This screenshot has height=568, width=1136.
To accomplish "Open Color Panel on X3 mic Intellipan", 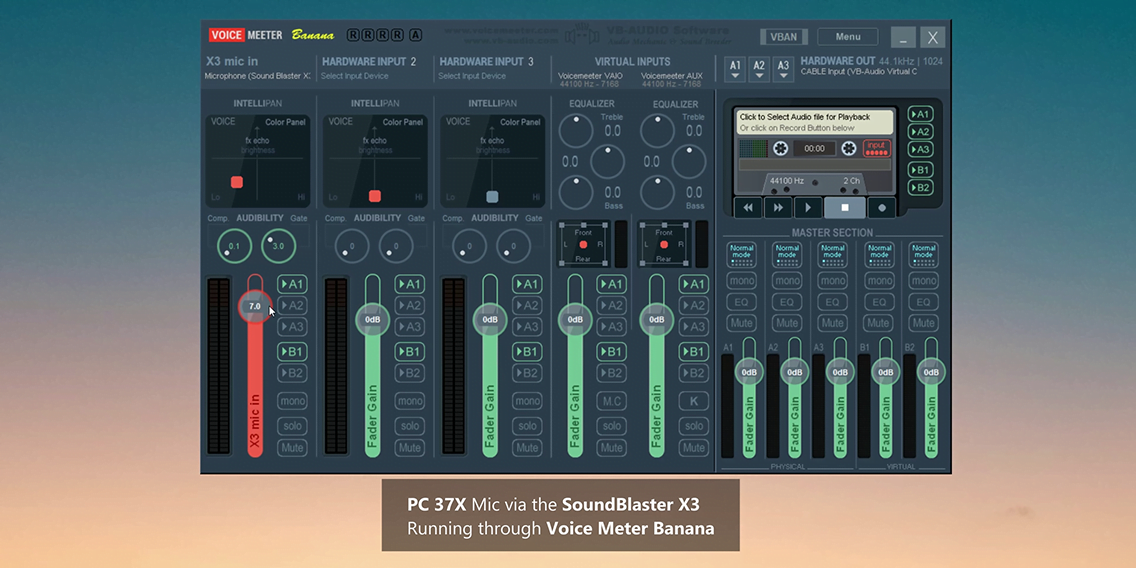I will (285, 122).
